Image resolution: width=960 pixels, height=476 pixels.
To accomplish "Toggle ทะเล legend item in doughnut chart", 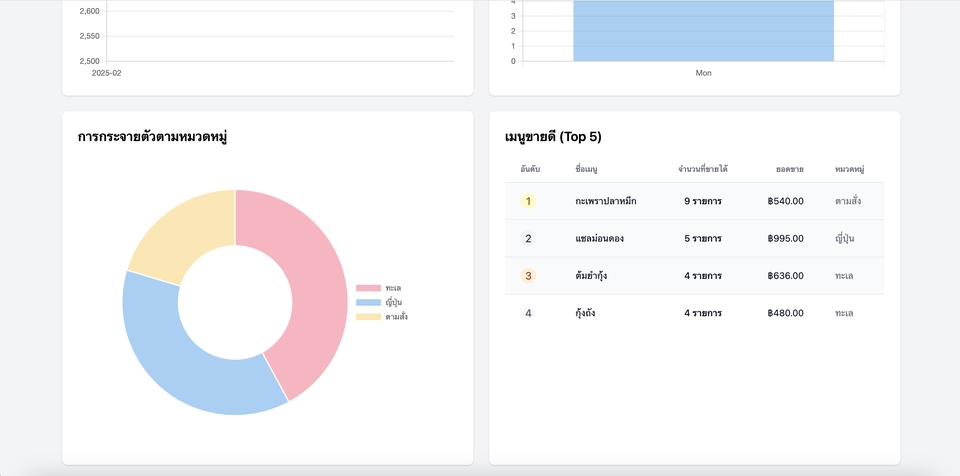I will (379, 288).
